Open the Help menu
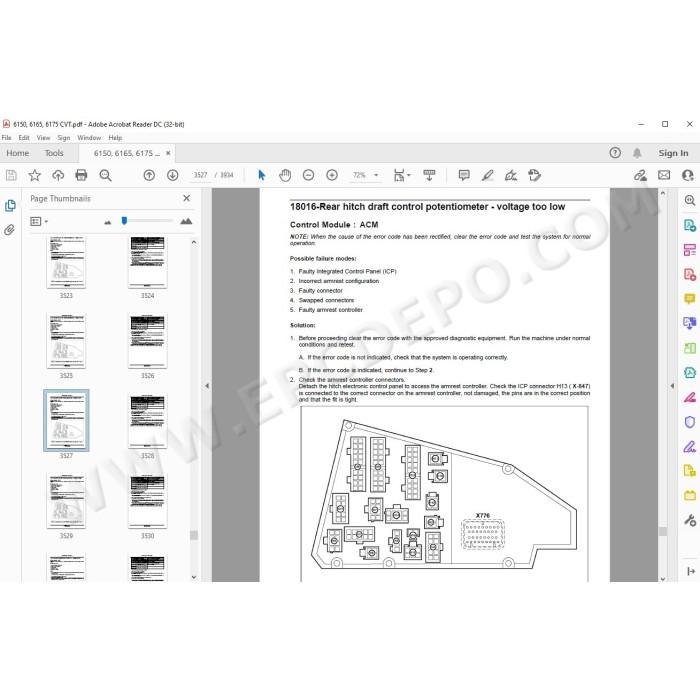Viewport: 700px width, 700px height. coord(115,138)
